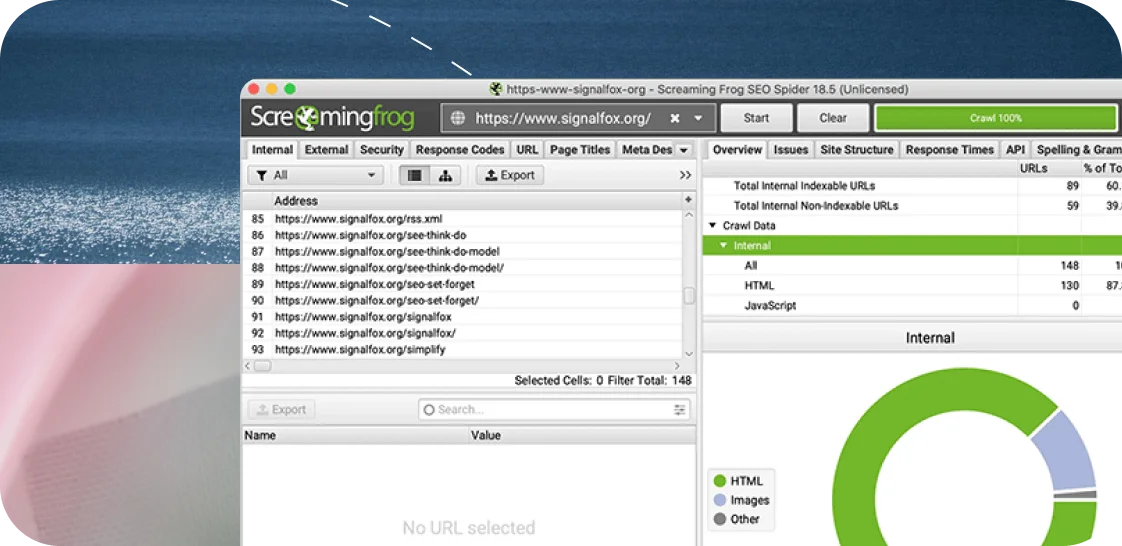Click the Clear button
Screen dimensions: 1122x546
pos(833,118)
